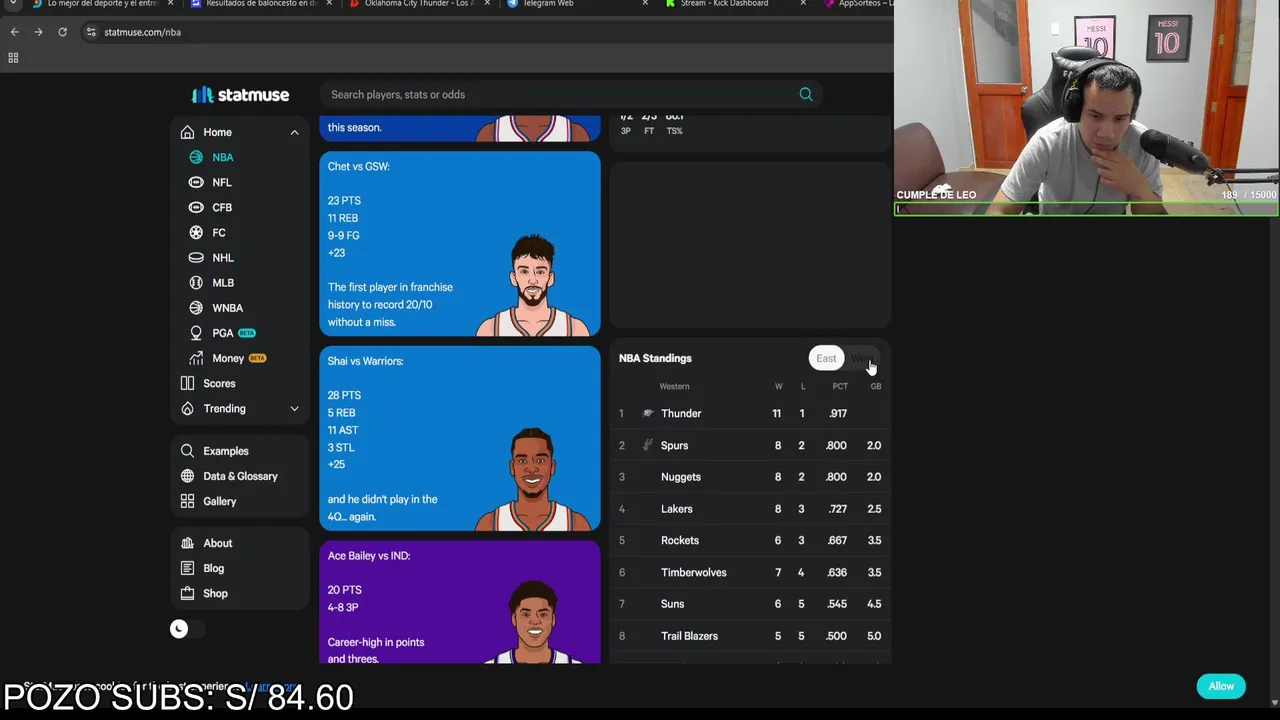Click the Allow button
Viewport: 1280px width, 720px height.
pos(1221,686)
